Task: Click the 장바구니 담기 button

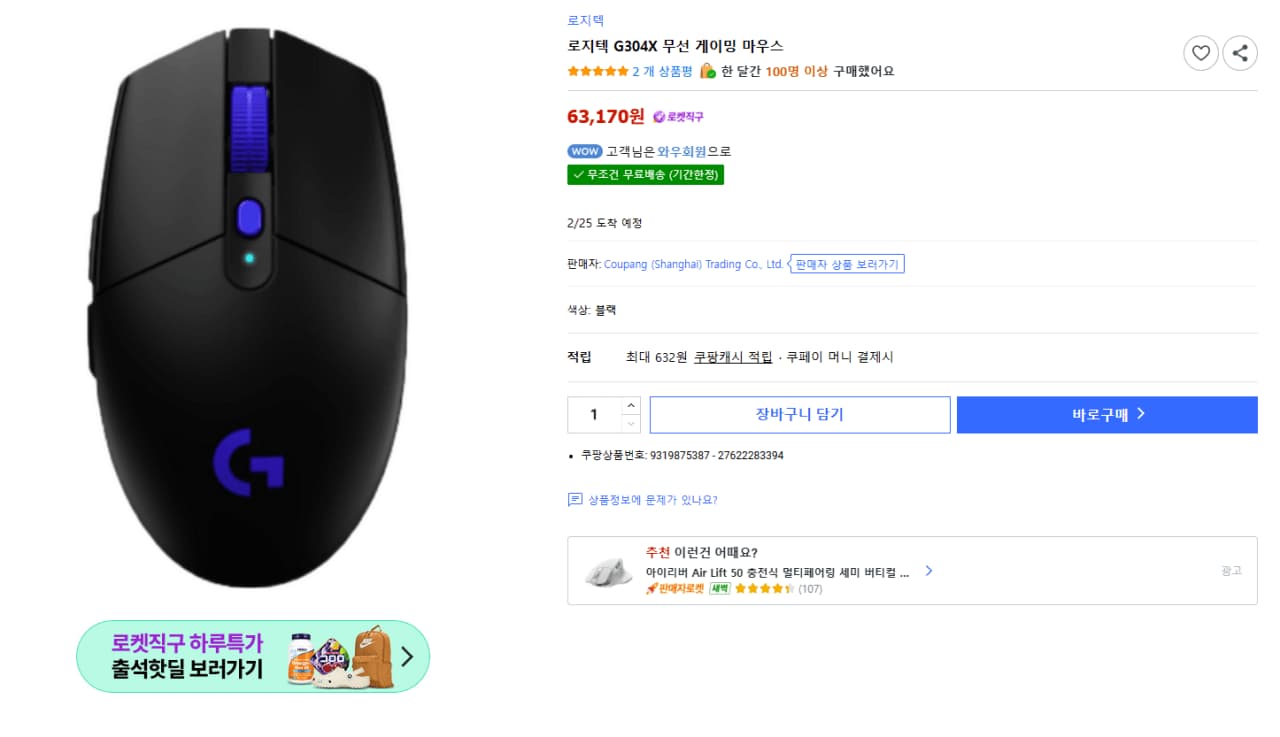Action: click(x=799, y=414)
